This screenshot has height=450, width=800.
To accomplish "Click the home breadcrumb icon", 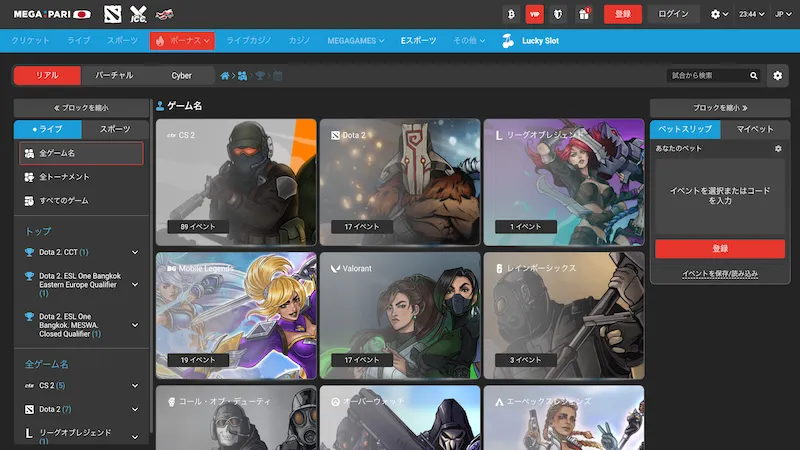I will coord(224,76).
